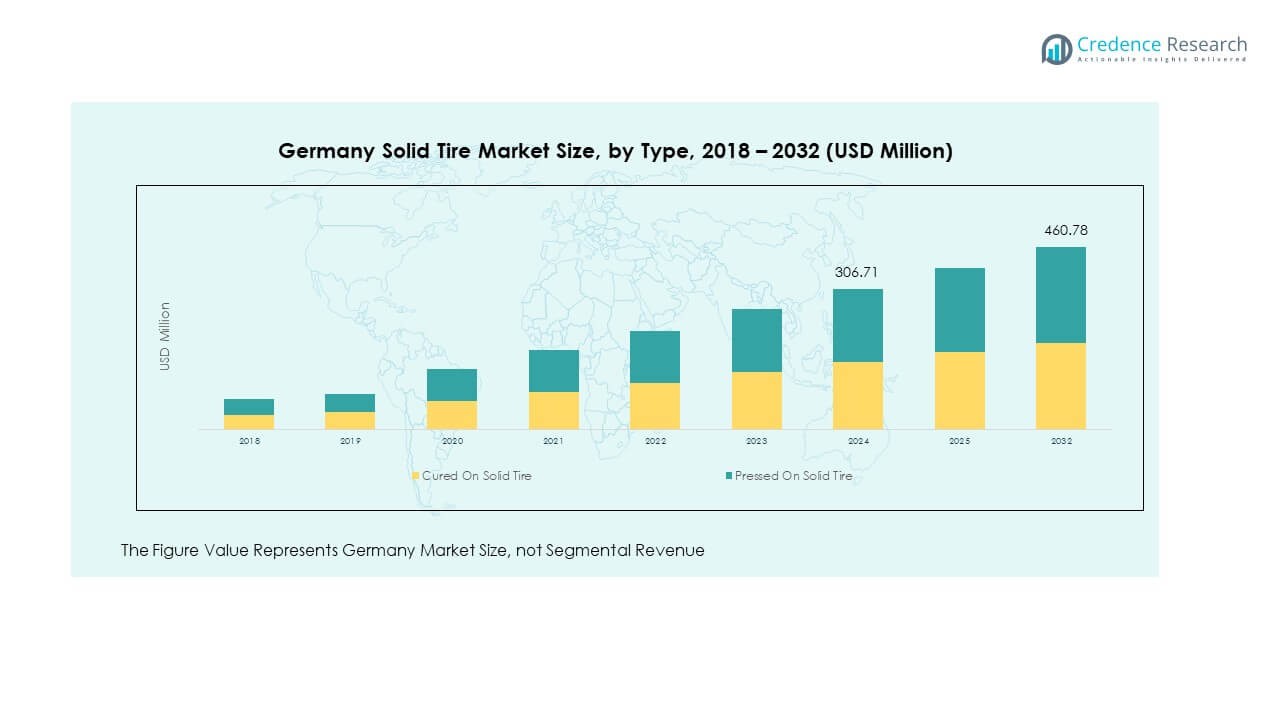This screenshot has width=1280, height=720.
Task: Select the USD Million y-axis title
Action: point(165,337)
